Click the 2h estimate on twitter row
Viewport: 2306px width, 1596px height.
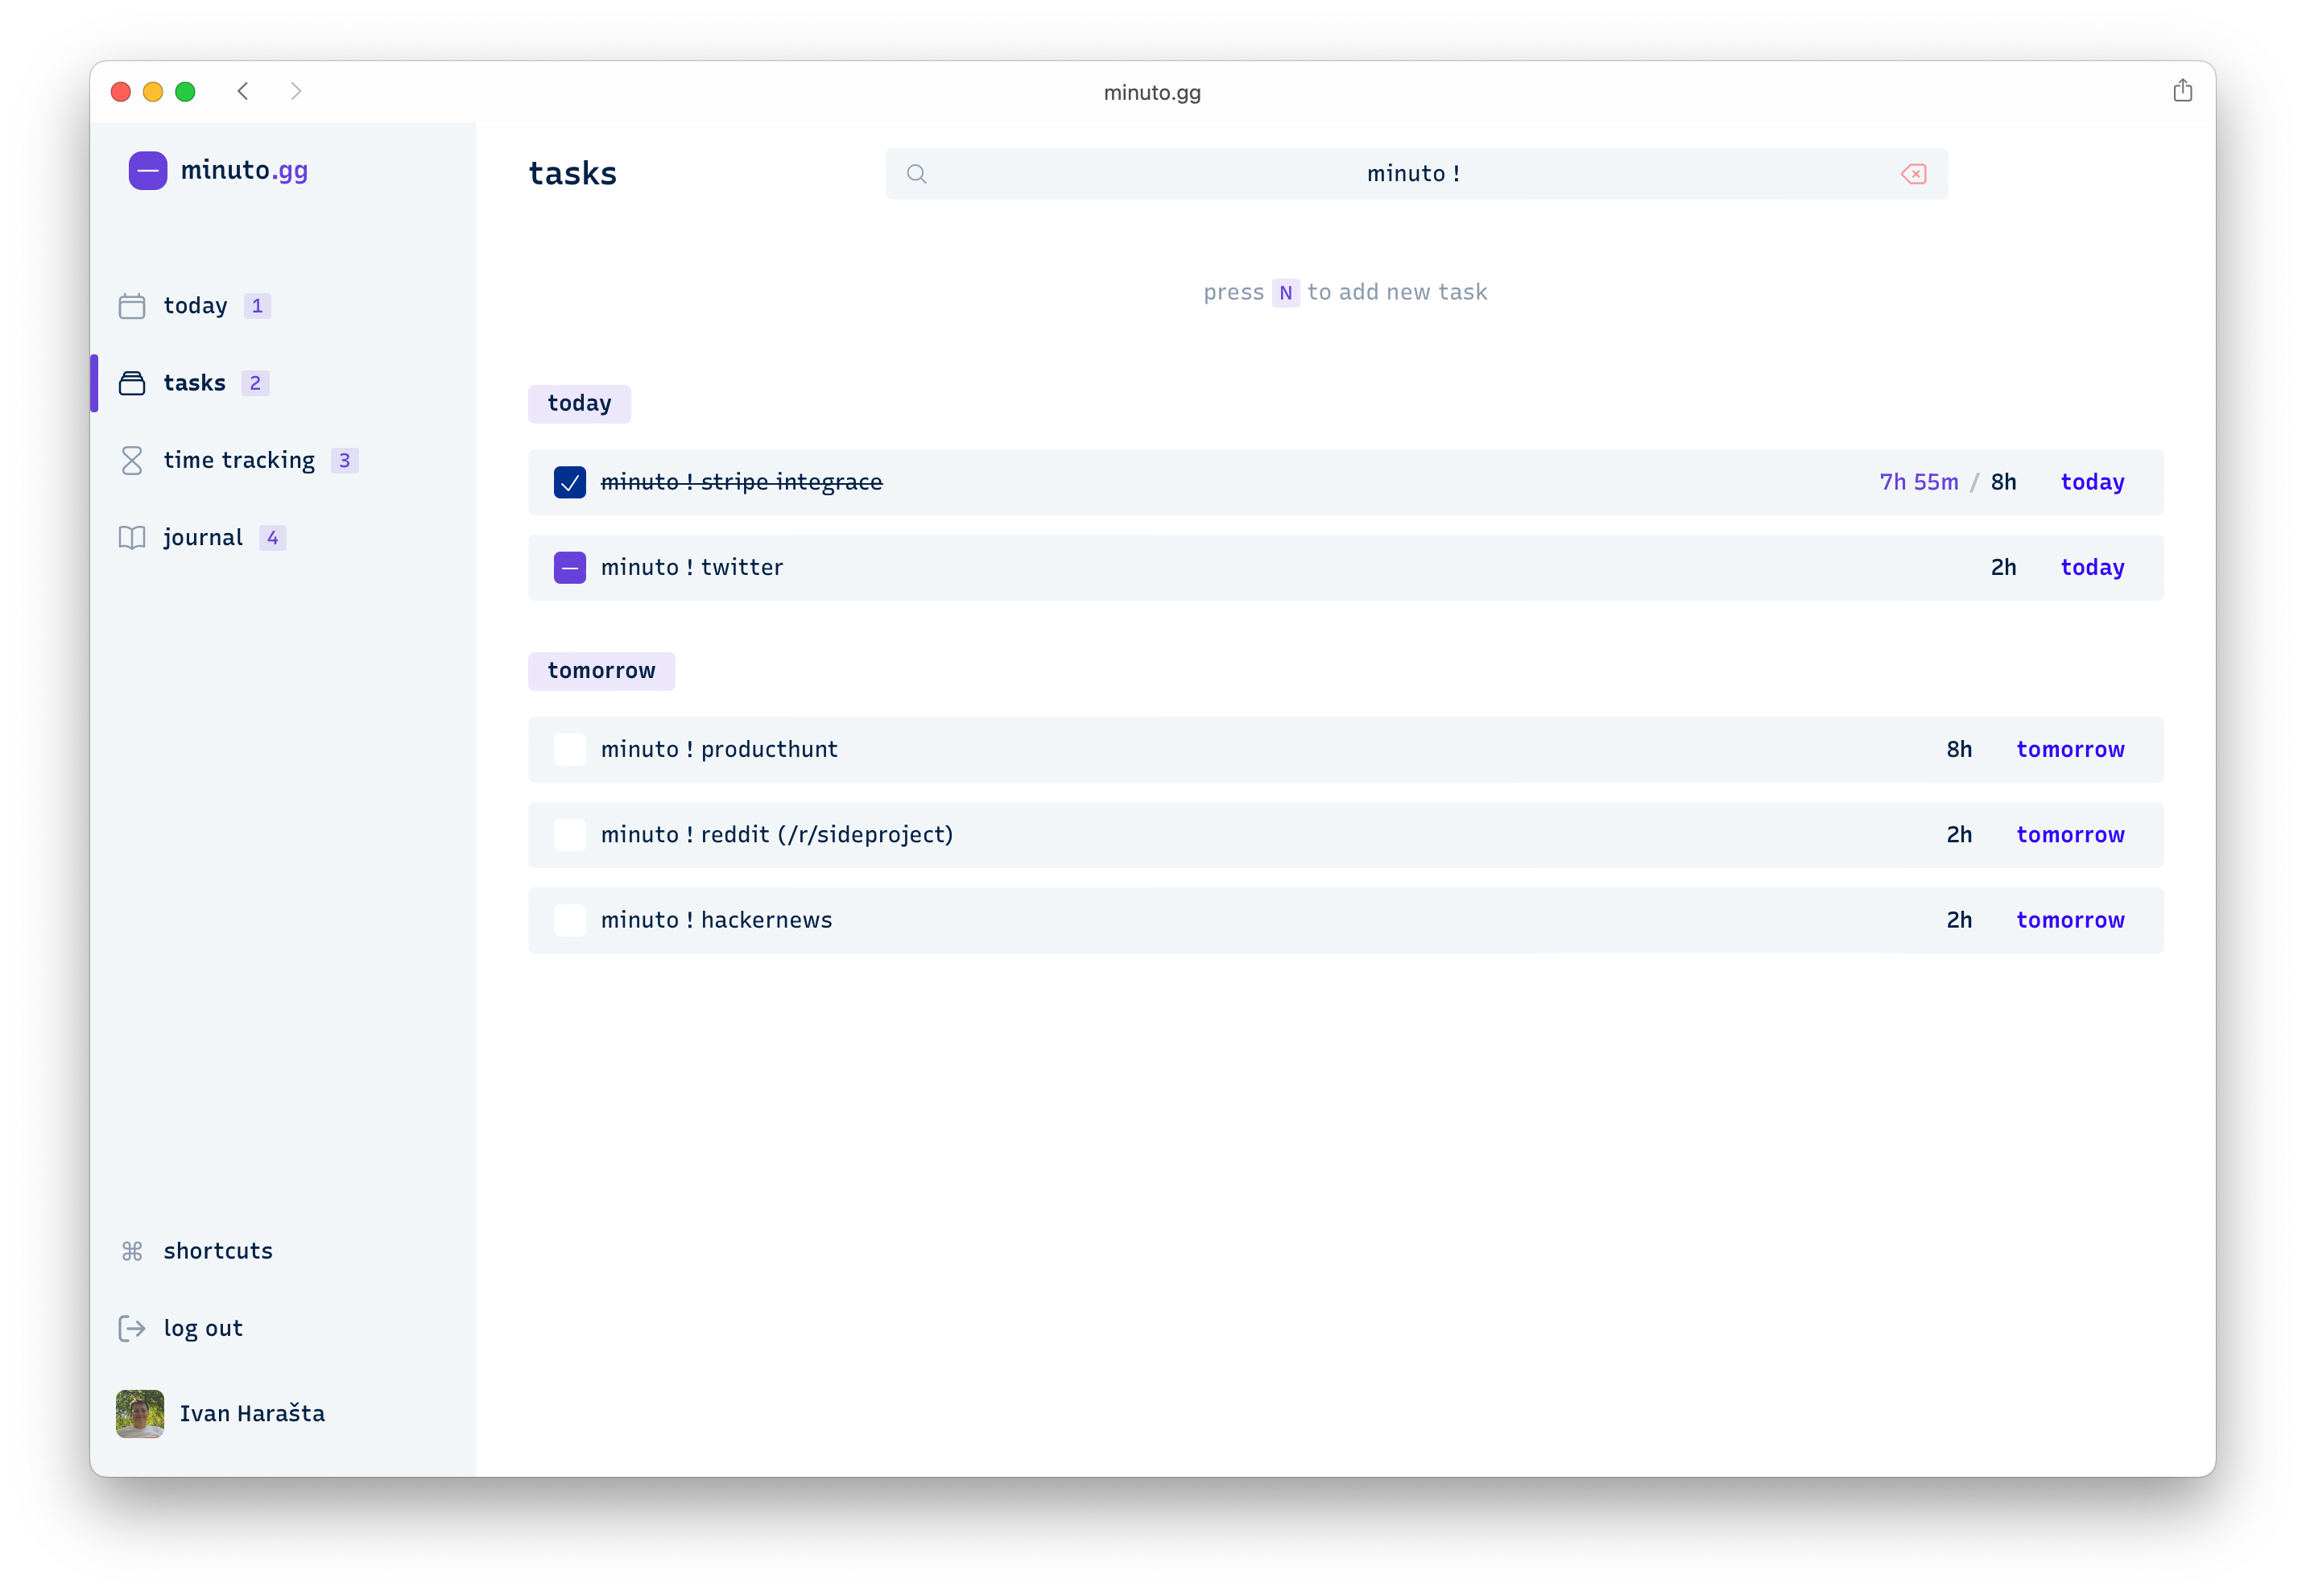coord(2003,568)
